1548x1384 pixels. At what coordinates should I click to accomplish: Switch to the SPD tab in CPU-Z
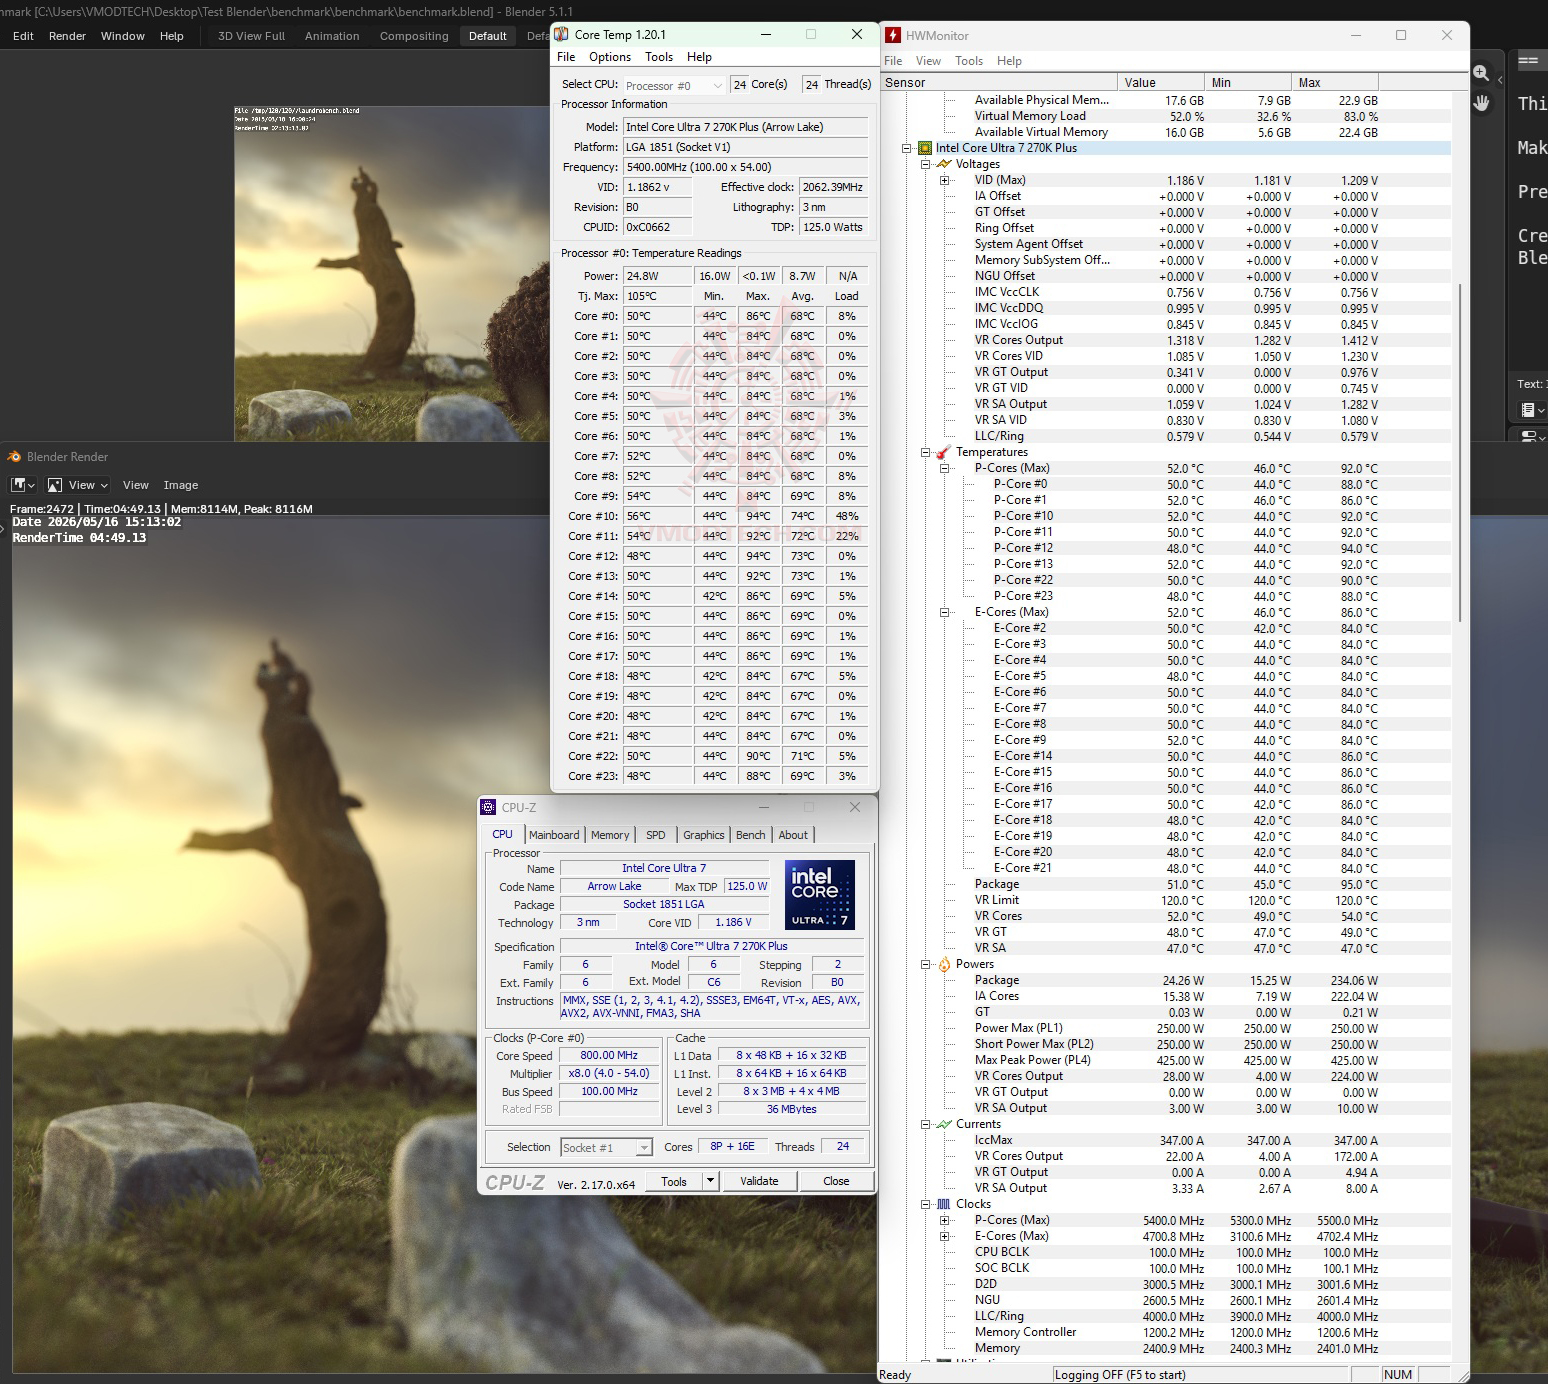coord(656,835)
